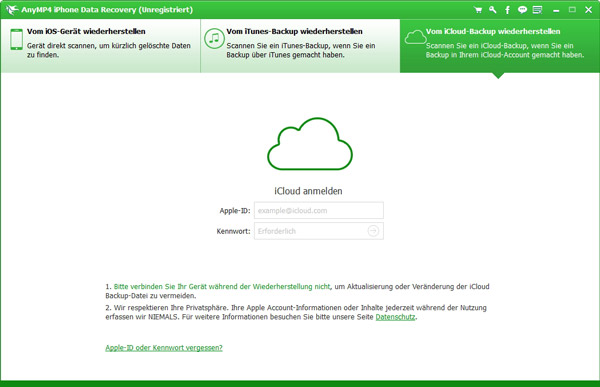Click the key register icon
The image size is (600, 387).
(492, 10)
